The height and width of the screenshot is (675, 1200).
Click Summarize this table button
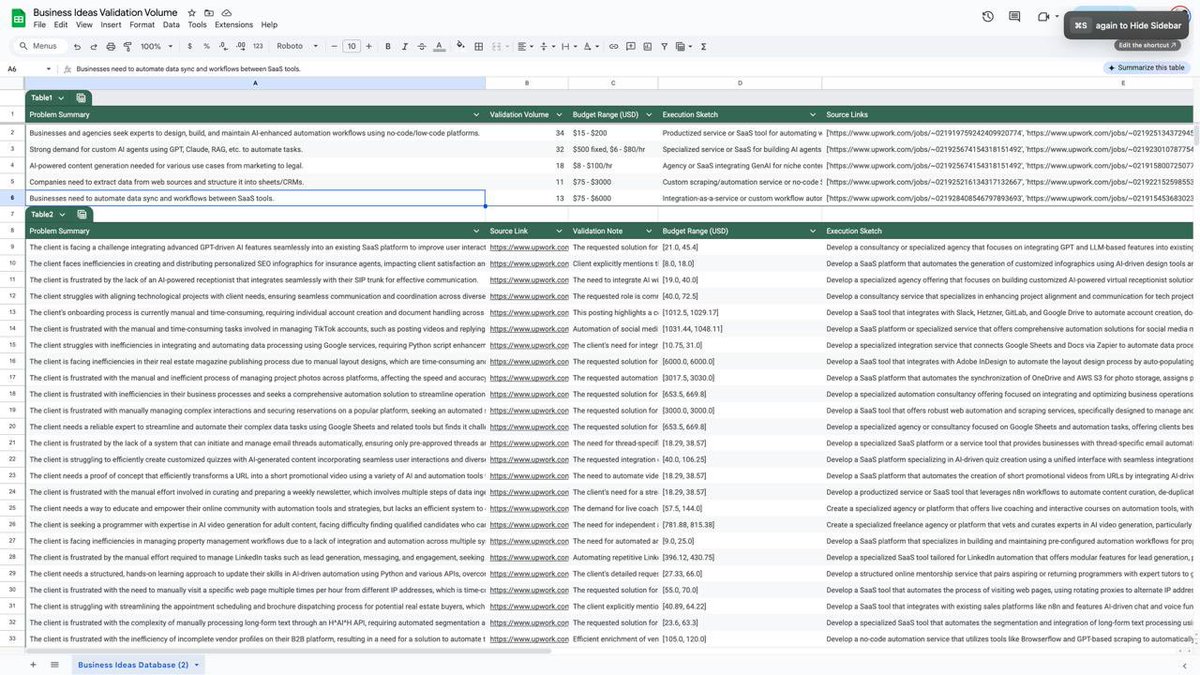[x=1148, y=68]
